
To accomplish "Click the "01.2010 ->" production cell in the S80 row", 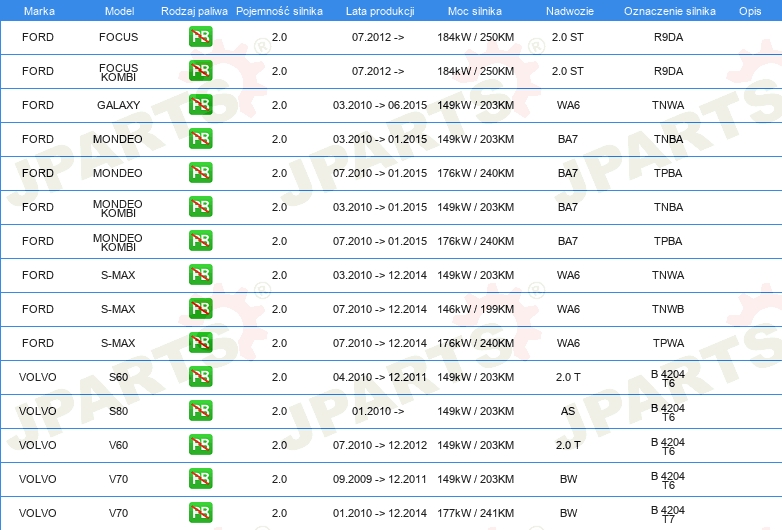I will click(378, 411).
